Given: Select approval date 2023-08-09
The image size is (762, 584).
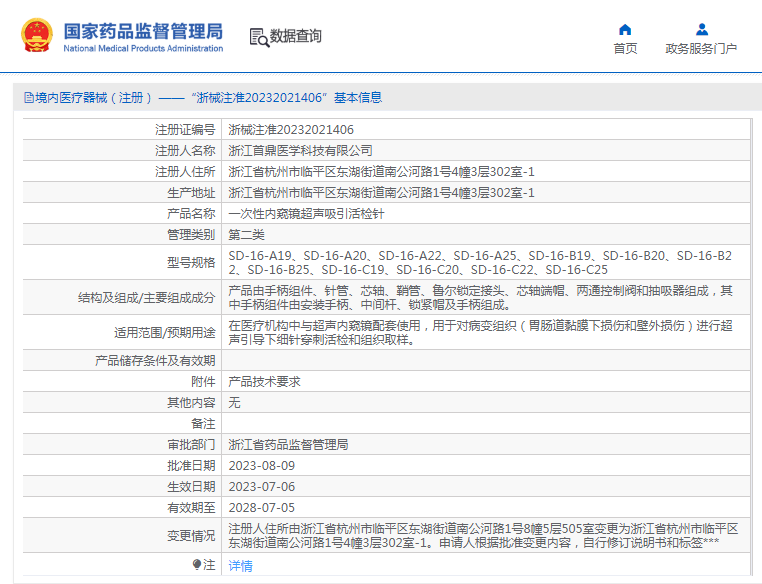Looking at the screenshot, I should point(261,465).
